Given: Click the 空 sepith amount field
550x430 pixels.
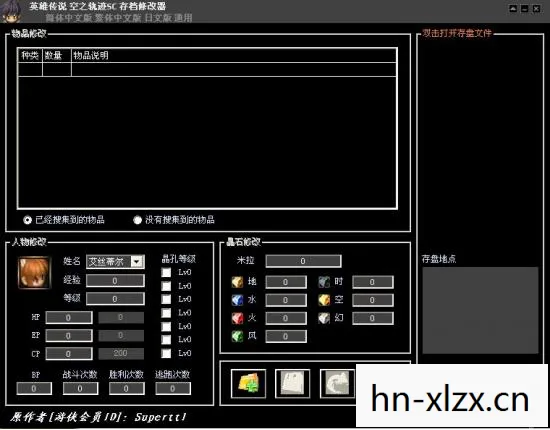Looking at the screenshot, I should [x=373, y=300].
